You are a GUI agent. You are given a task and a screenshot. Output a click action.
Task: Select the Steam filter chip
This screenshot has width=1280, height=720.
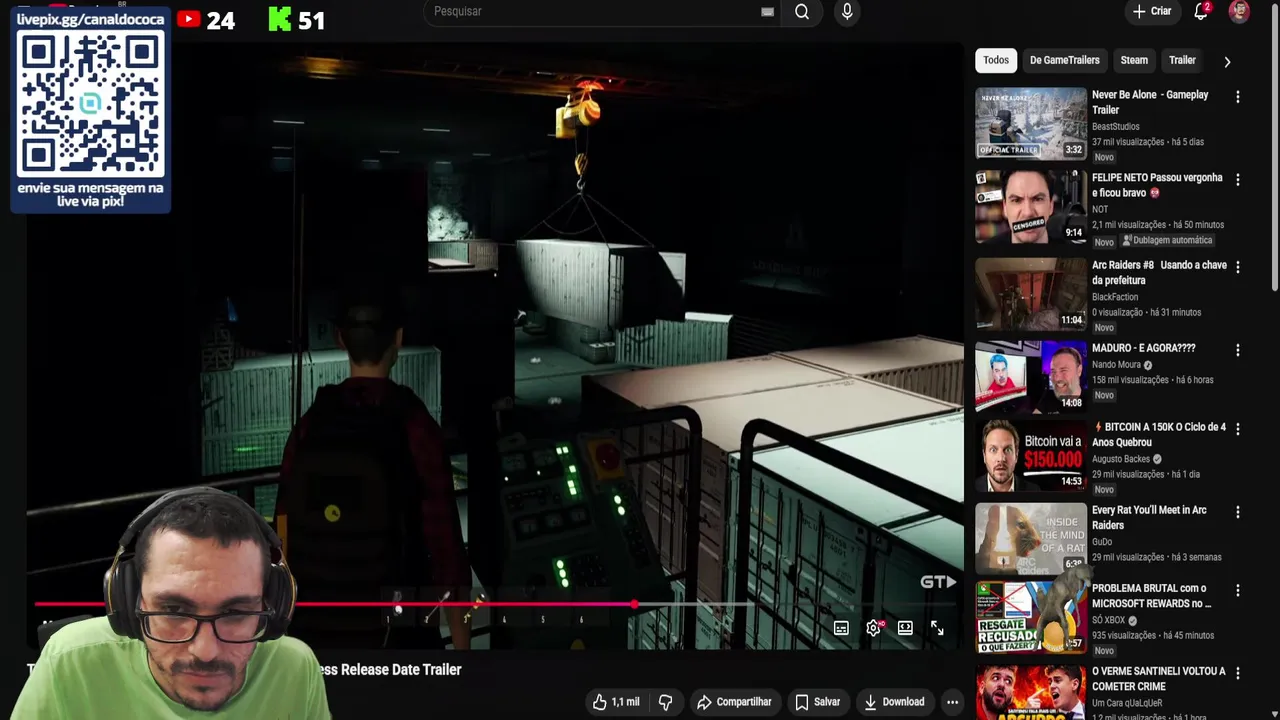(1134, 60)
